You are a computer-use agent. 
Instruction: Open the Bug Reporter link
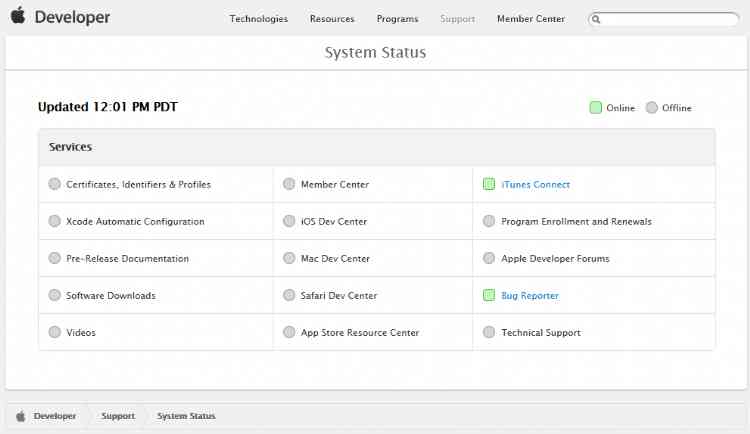pos(530,296)
